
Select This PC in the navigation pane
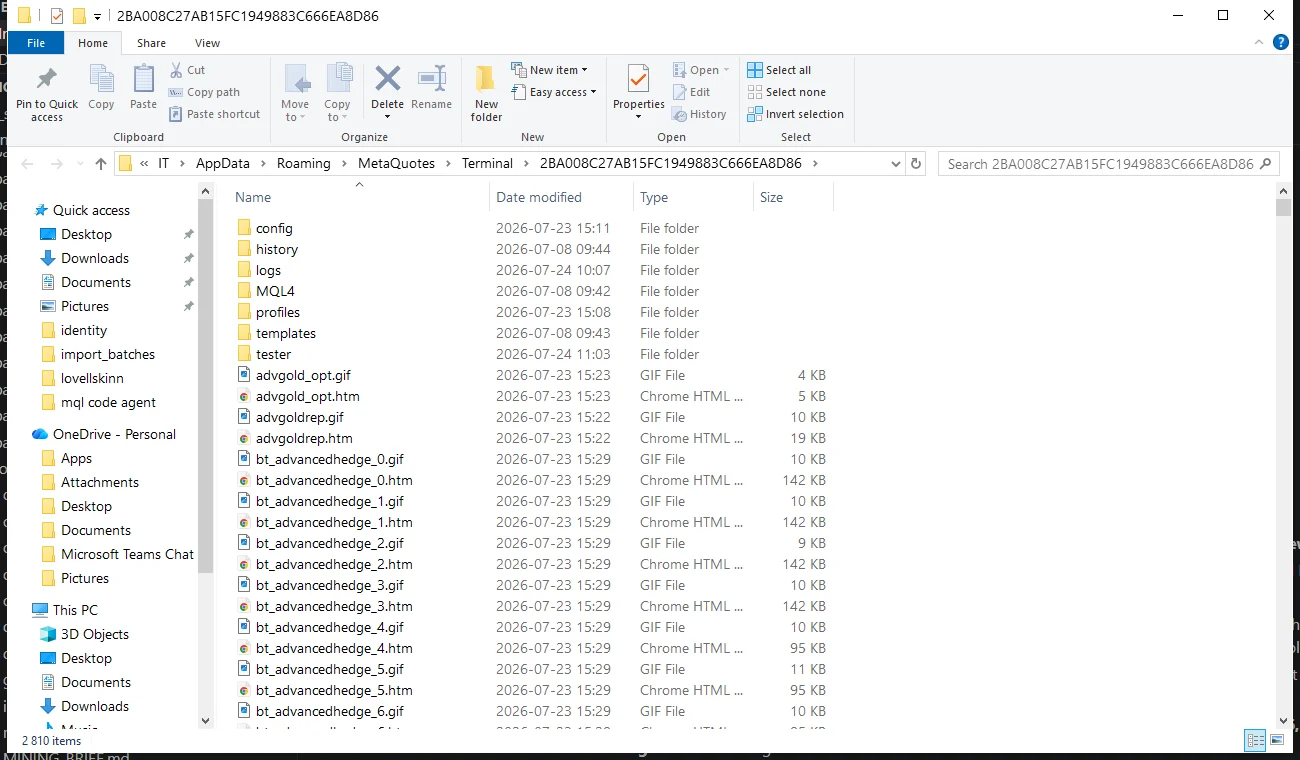[x=75, y=610]
